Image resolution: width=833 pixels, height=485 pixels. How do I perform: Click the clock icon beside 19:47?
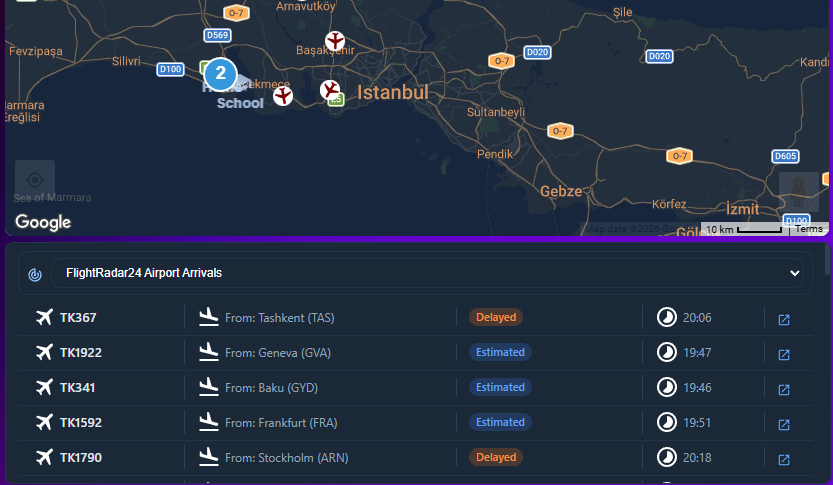coord(667,352)
